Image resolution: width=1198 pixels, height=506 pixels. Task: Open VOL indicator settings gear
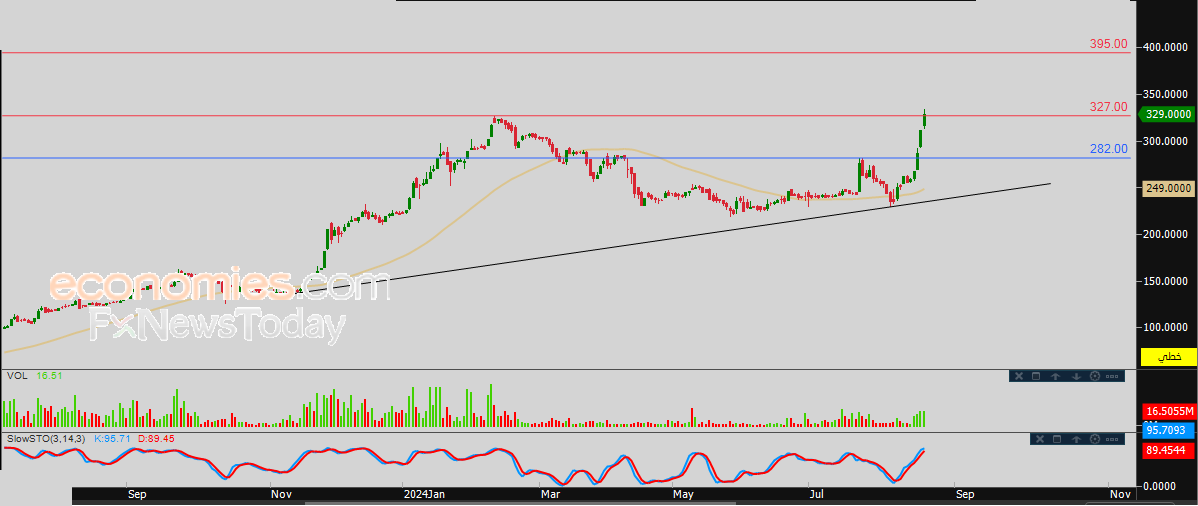click(1095, 376)
